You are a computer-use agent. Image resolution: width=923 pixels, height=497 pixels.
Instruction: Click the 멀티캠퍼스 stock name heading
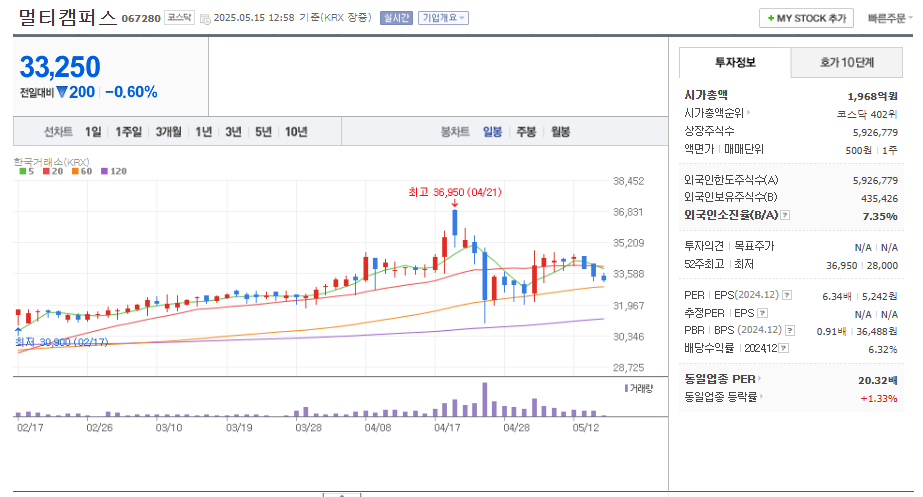click(x=68, y=18)
